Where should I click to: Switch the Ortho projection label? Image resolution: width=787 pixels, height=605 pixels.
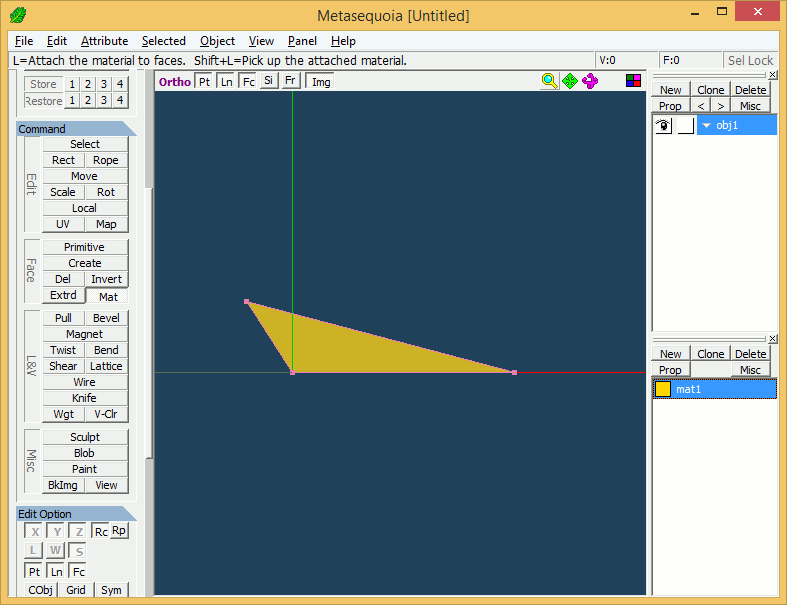pos(175,81)
